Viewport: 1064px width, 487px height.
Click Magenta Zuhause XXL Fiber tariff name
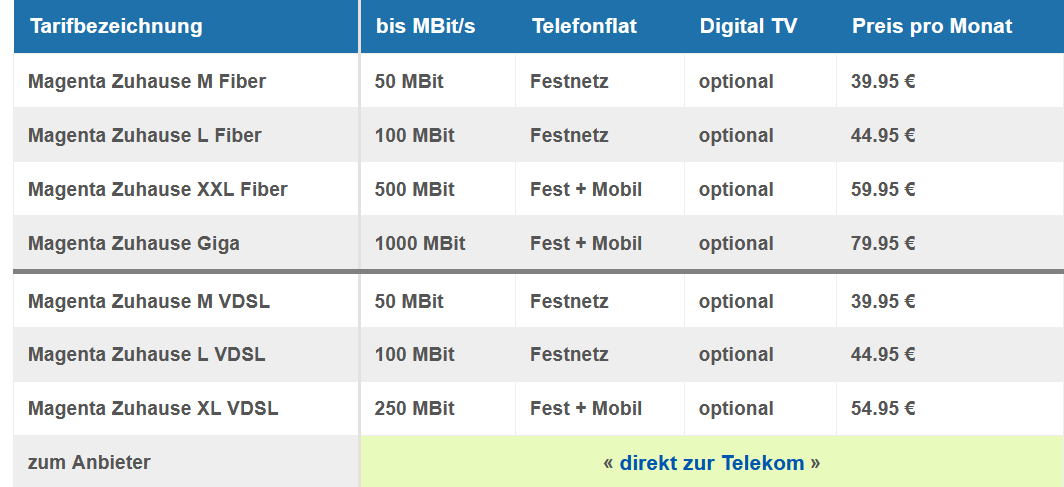158,189
